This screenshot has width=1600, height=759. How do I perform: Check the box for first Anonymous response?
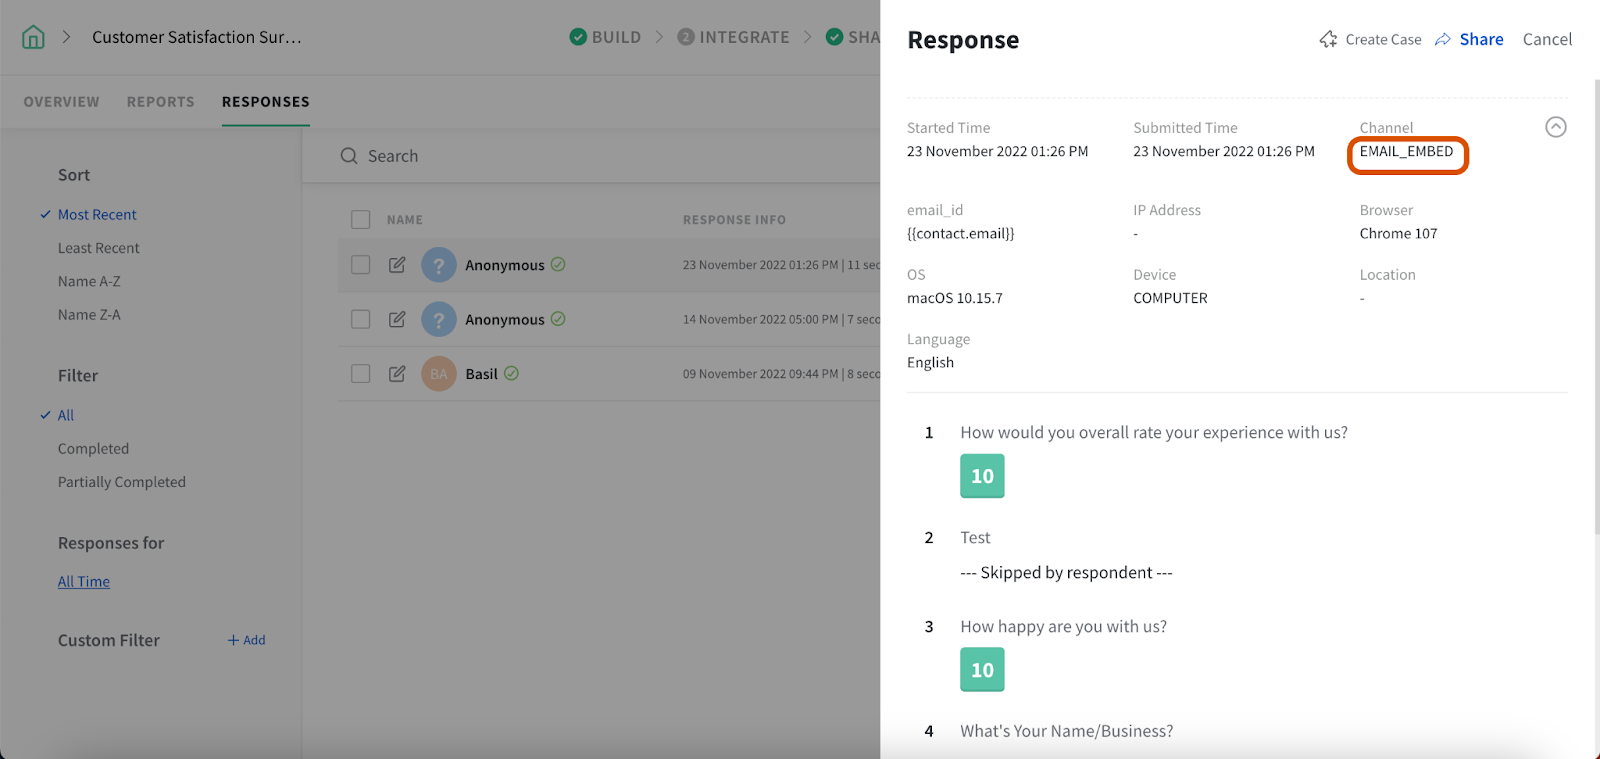[x=361, y=265]
